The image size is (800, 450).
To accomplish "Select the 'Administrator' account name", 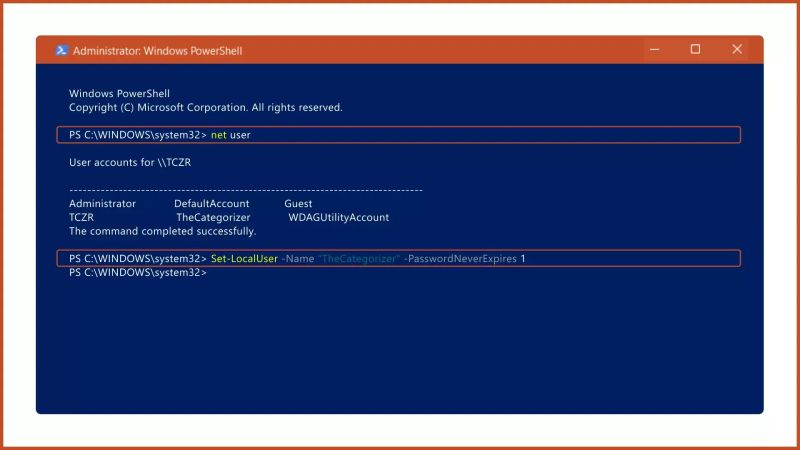I will [x=103, y=204].
